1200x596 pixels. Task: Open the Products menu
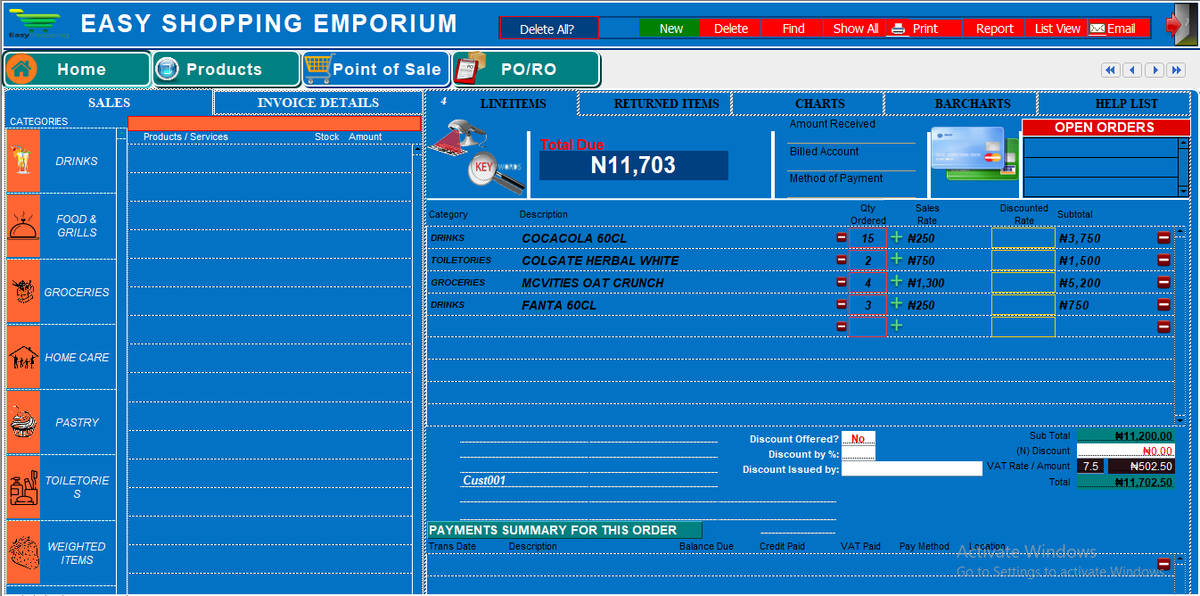click(x=226, y=69)
